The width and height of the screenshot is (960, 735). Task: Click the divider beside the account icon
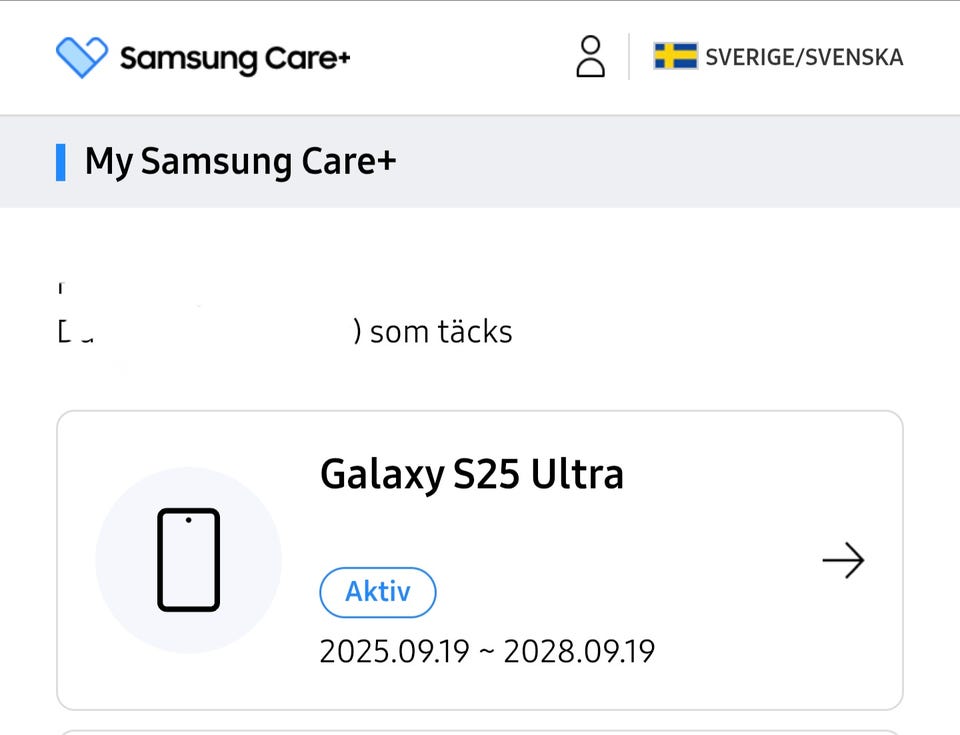(x=629, y=56)
